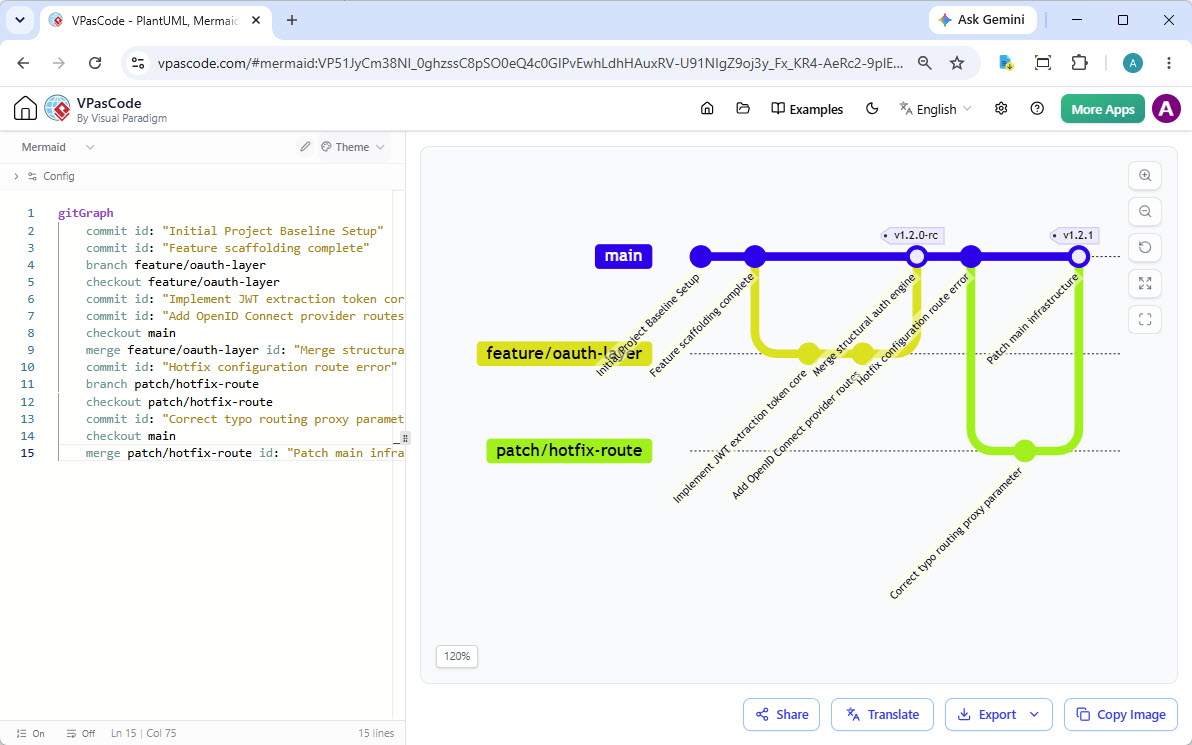This screenshot has width=1192, height=745.
Task: Click the Ask Gemini button
Action: (x=982, y=20)
